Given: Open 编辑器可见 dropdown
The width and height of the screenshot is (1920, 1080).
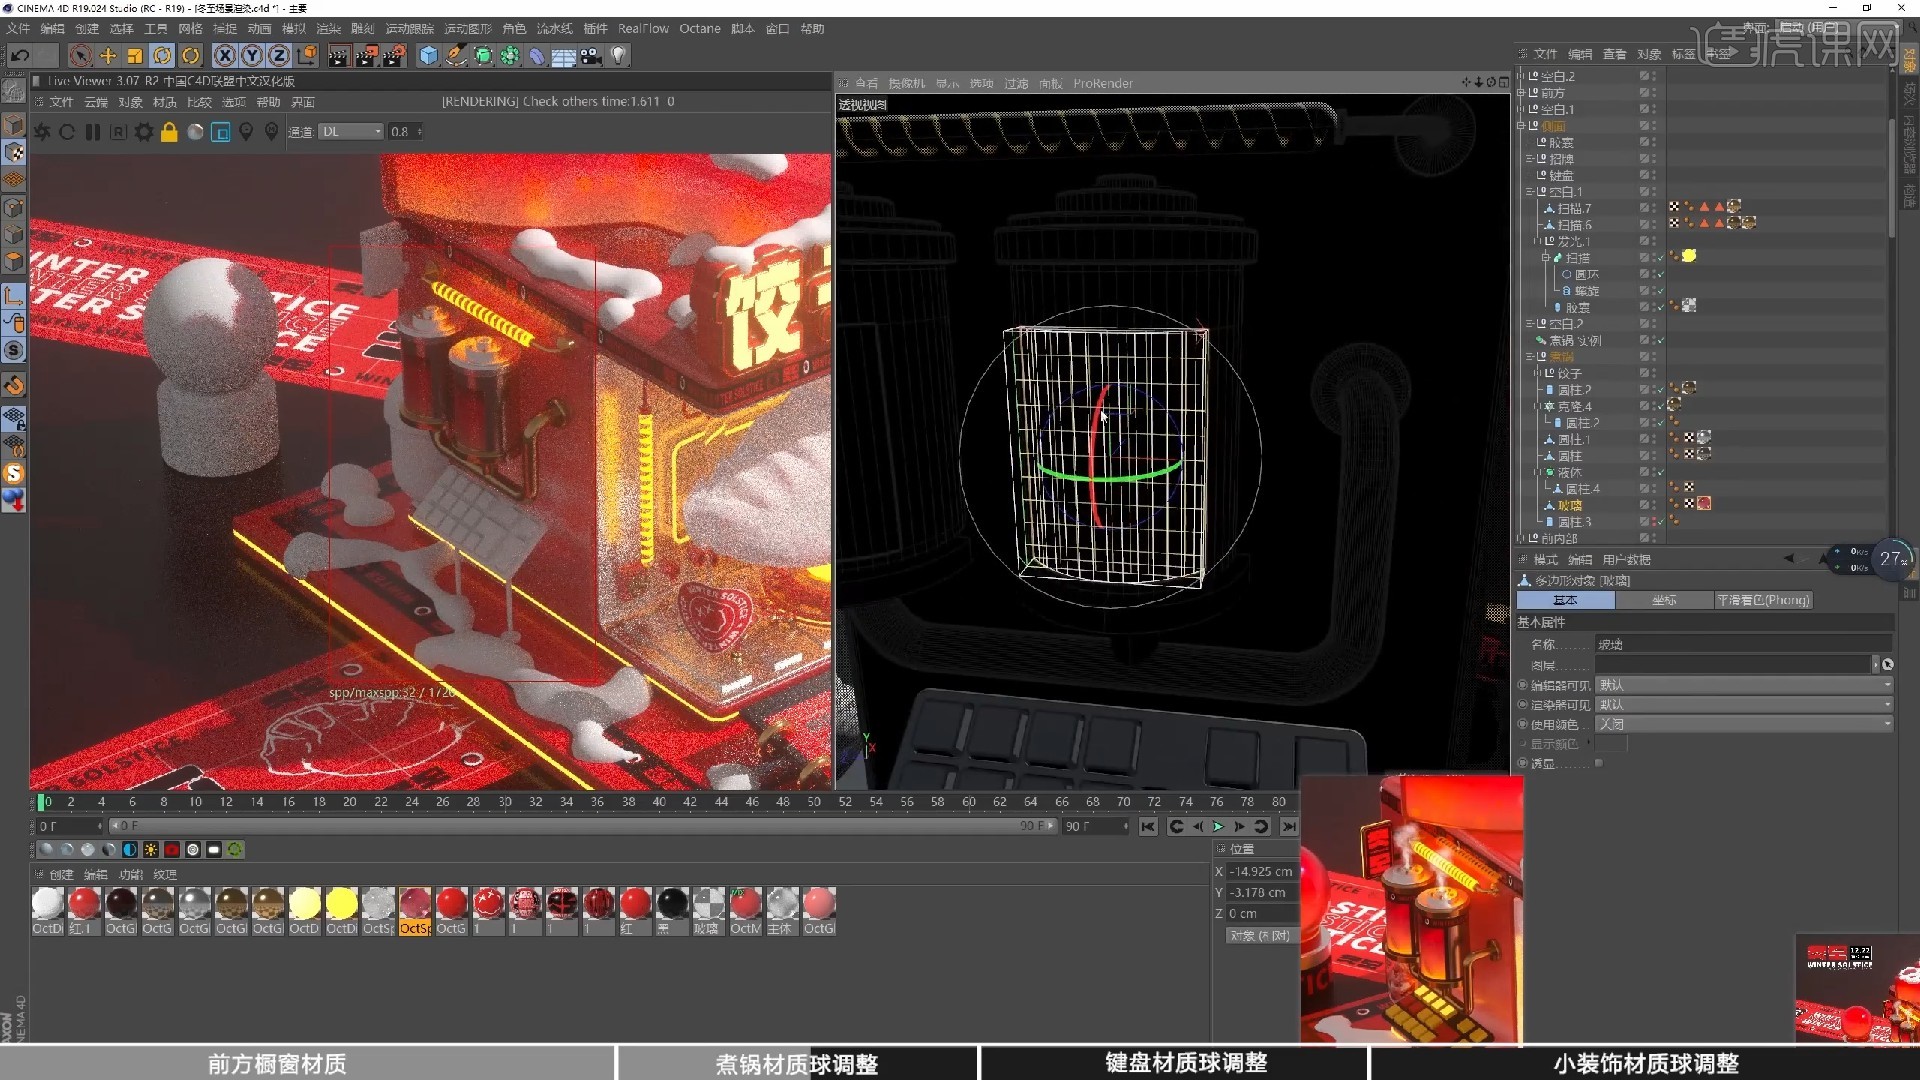Looking at the screenshot, I should [1743, 685].
